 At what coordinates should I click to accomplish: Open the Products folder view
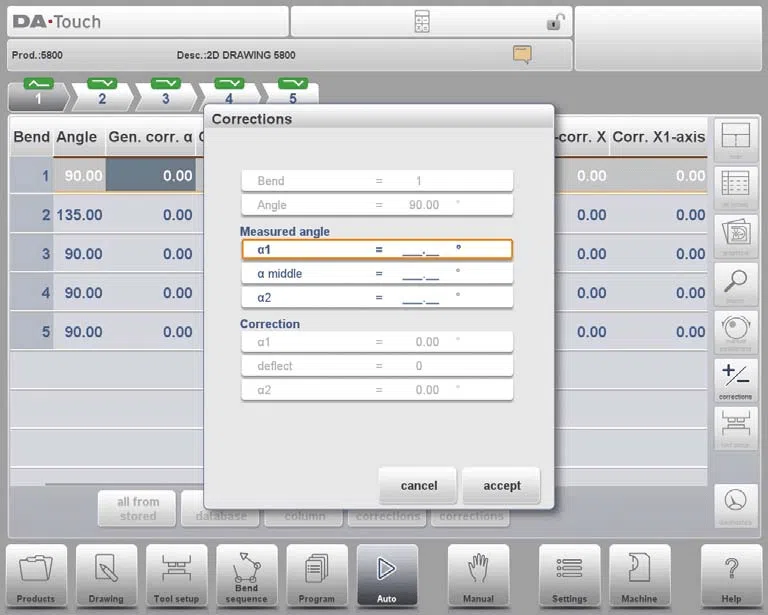36,576
